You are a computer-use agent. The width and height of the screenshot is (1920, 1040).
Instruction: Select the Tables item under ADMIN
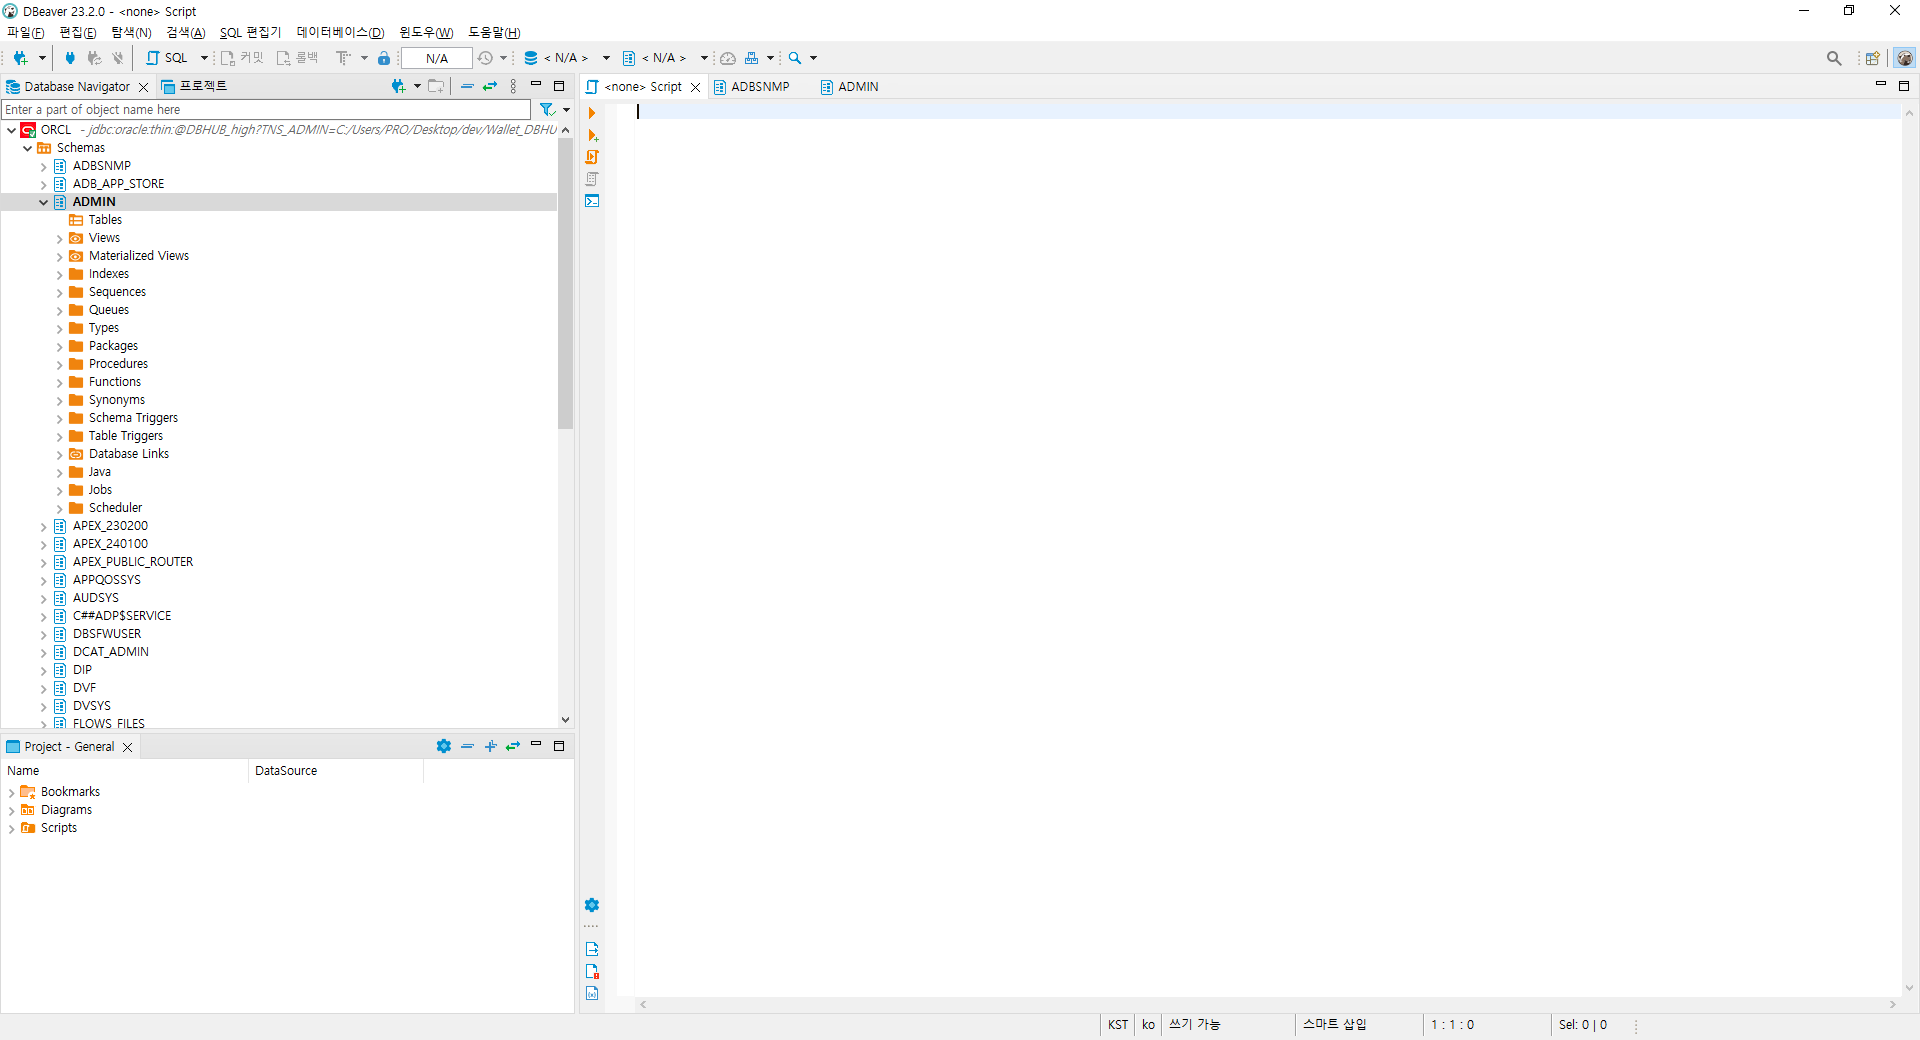(105, 220)
